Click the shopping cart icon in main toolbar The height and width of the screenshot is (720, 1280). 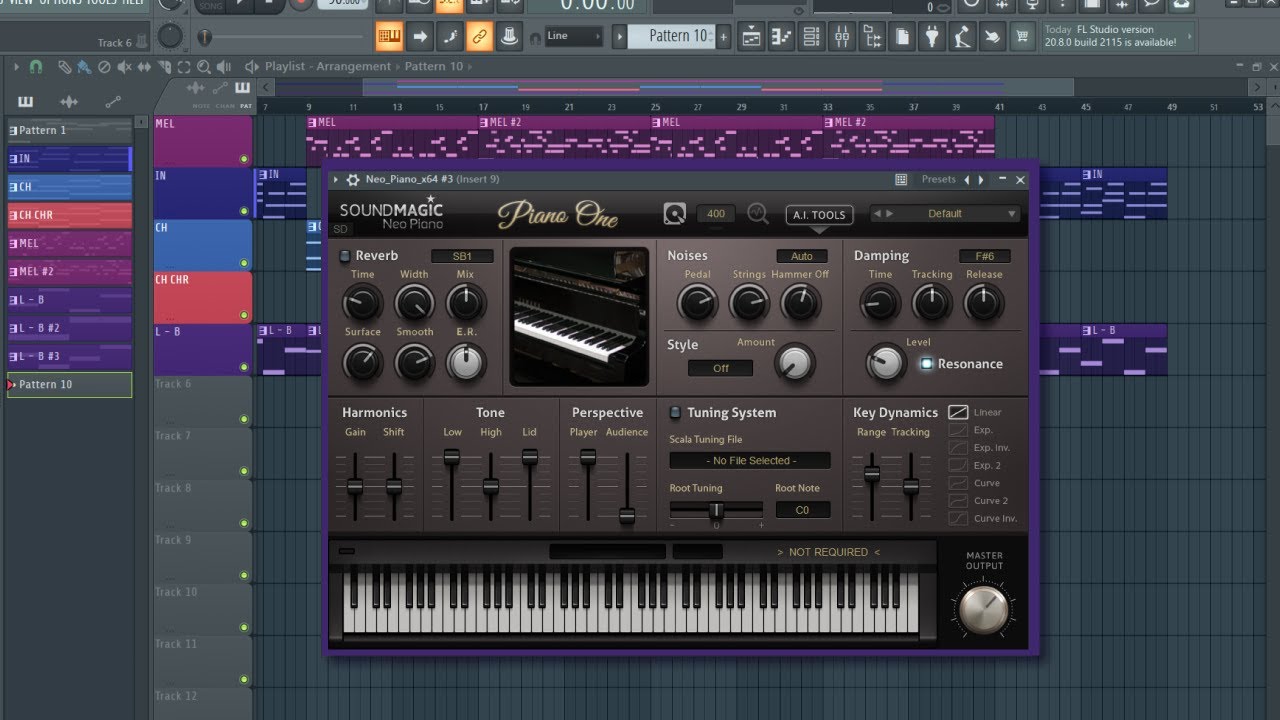click(1022, 37)
